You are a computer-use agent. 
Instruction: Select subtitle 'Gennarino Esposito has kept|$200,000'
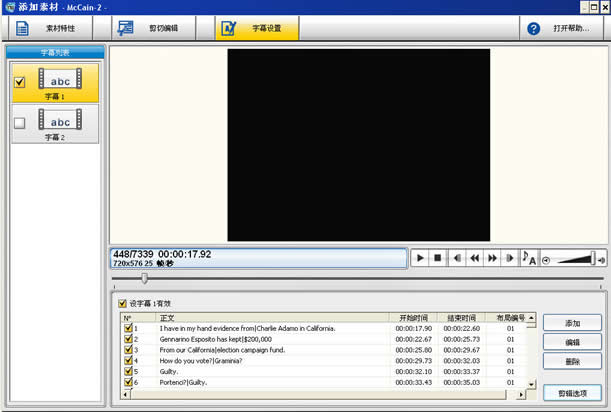[x=215, y=340]
